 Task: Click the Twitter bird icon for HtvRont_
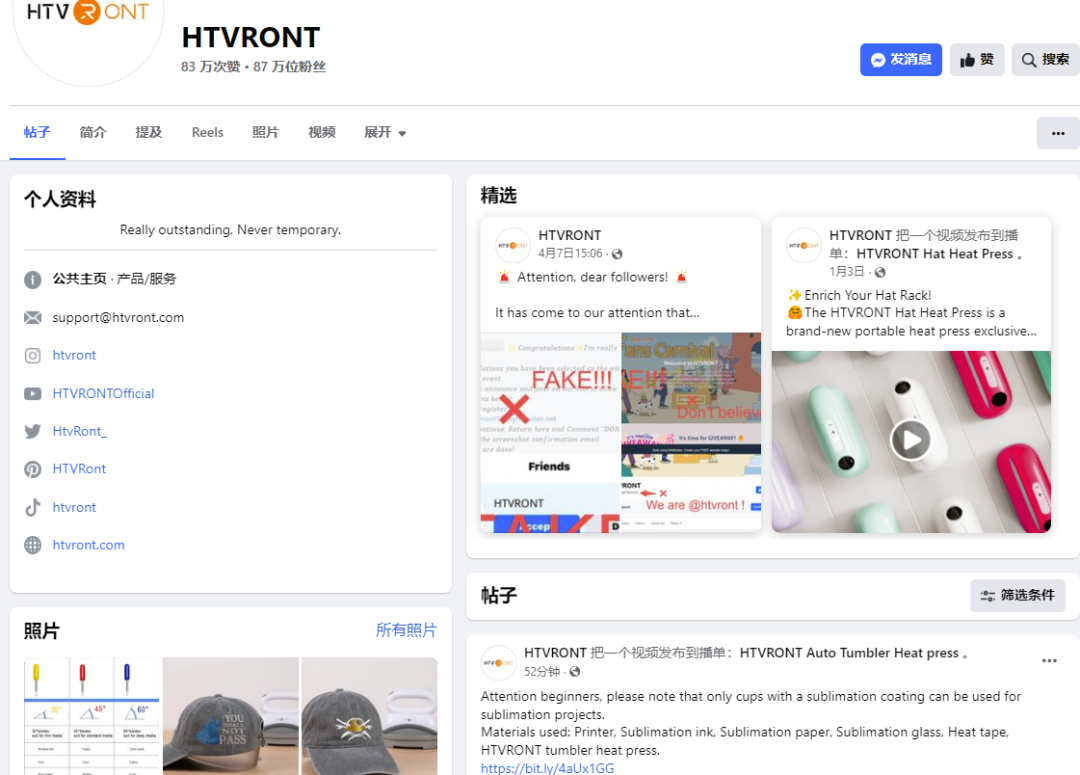32,431
